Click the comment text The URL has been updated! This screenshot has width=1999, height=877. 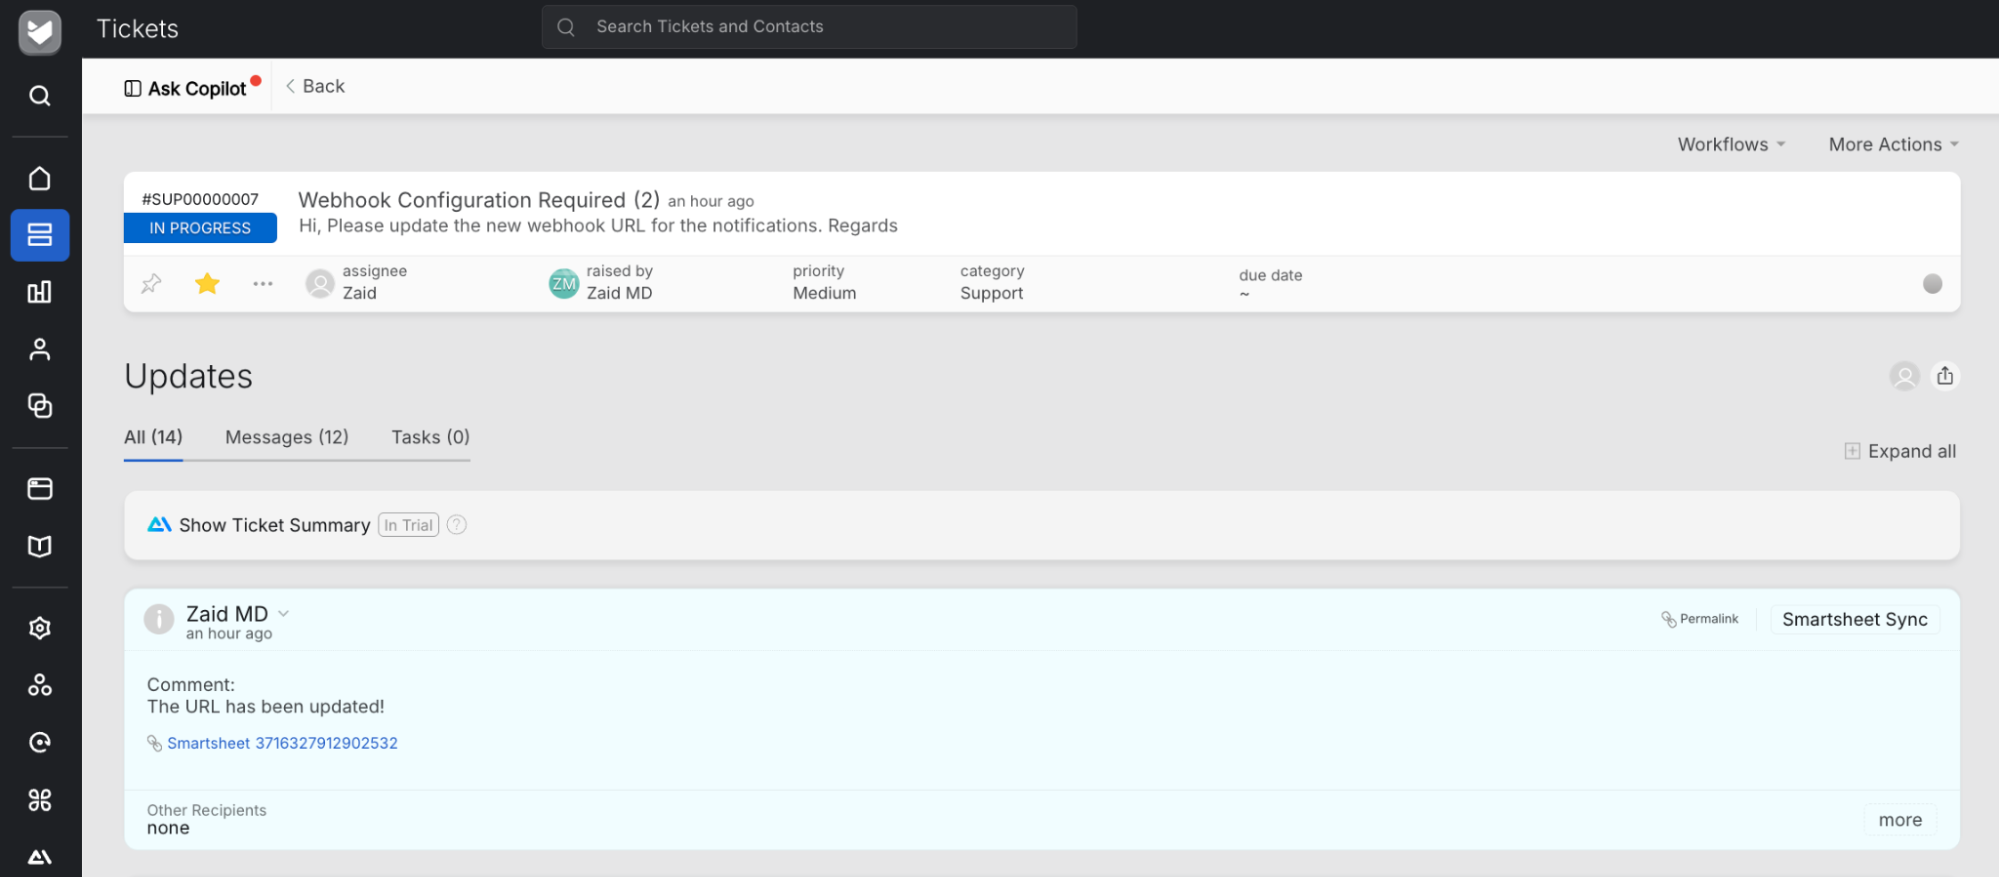[266, 707]
